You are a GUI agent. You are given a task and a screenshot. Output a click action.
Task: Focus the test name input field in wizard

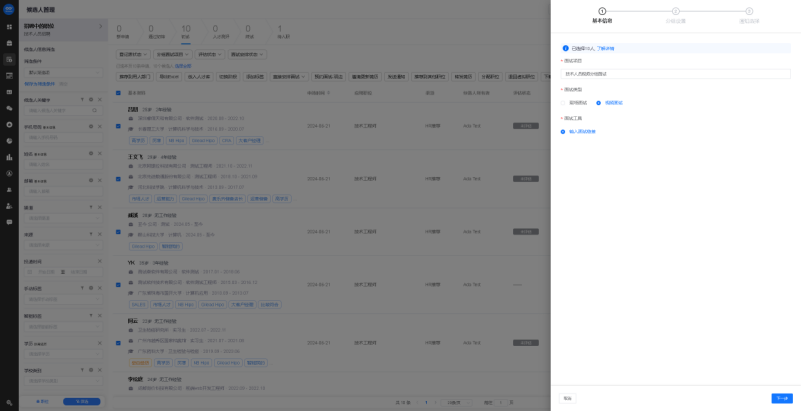point(675,74)
